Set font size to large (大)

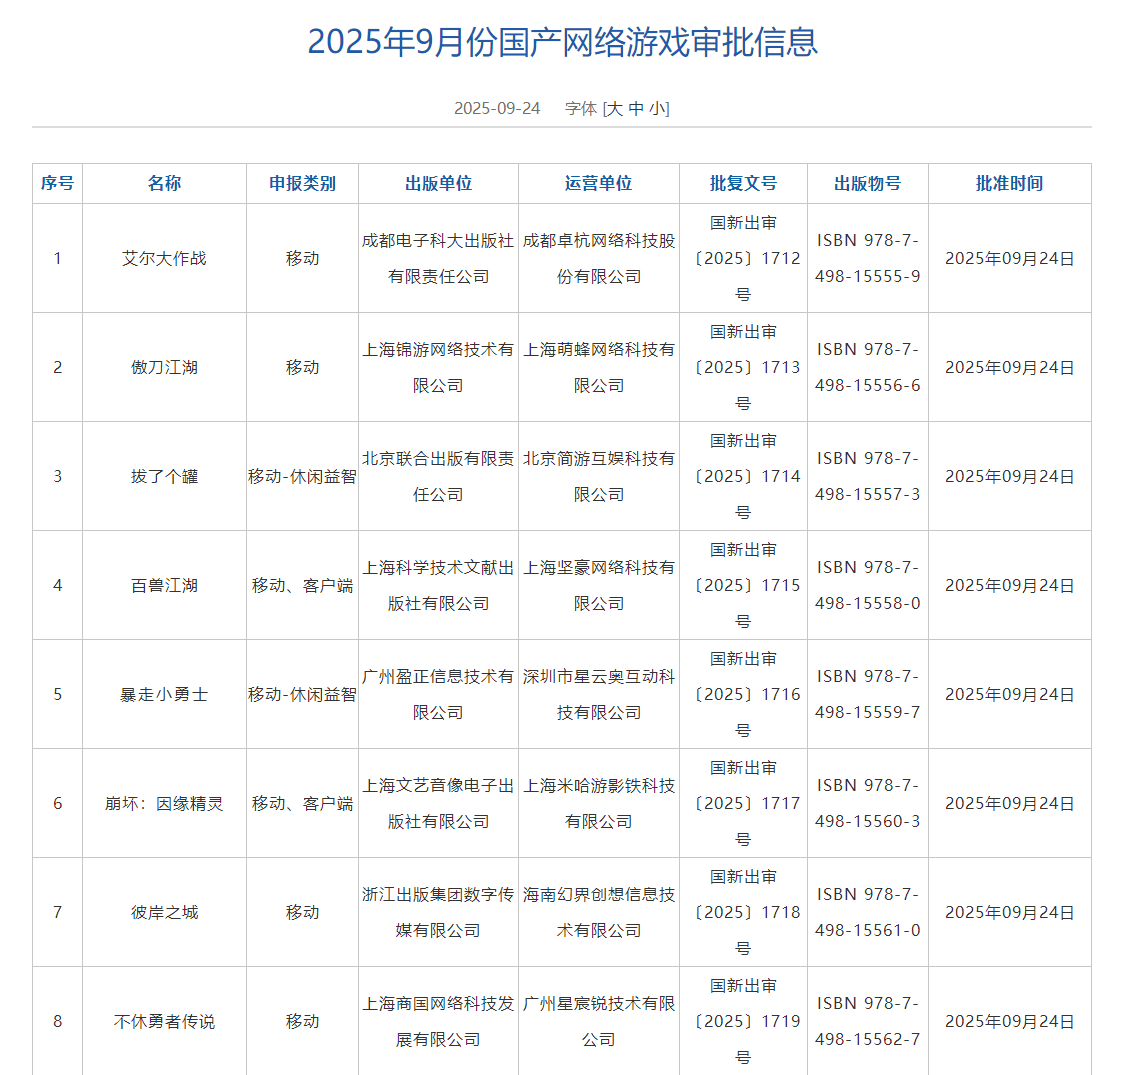pos(615,108)
